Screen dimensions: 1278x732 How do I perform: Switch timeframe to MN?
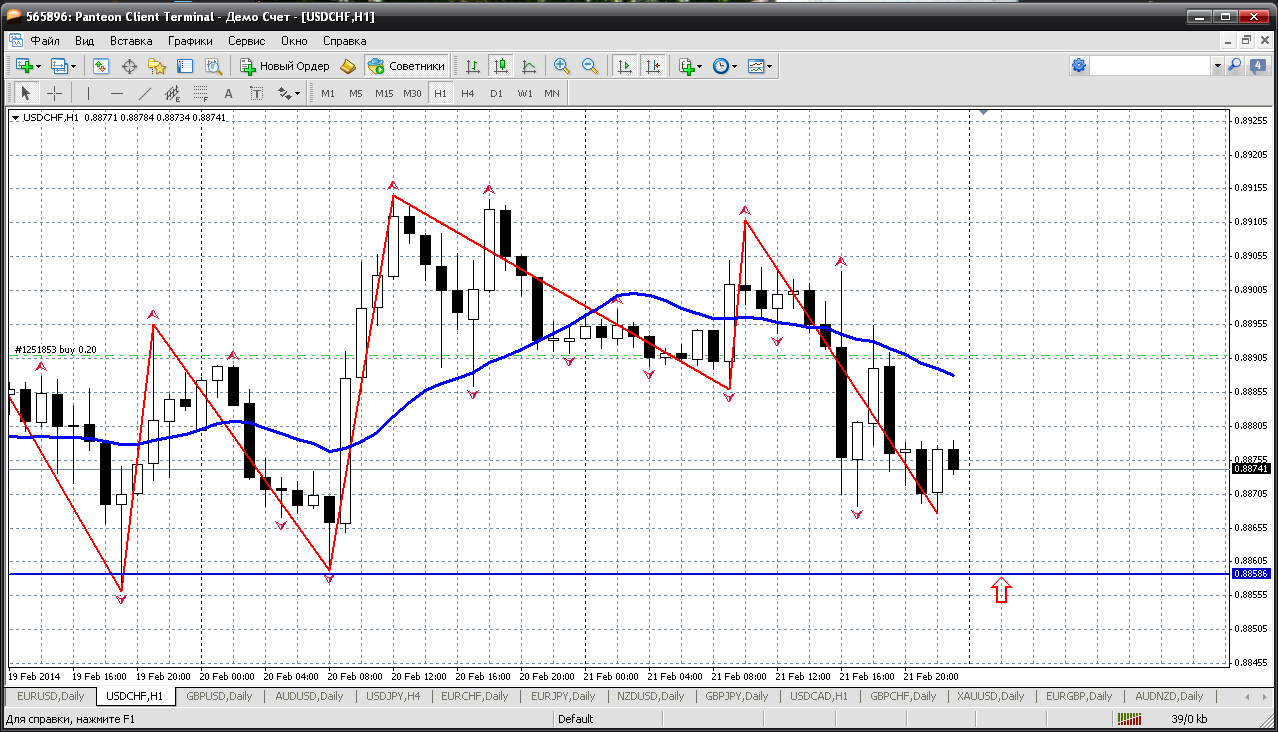click(552, 93)
